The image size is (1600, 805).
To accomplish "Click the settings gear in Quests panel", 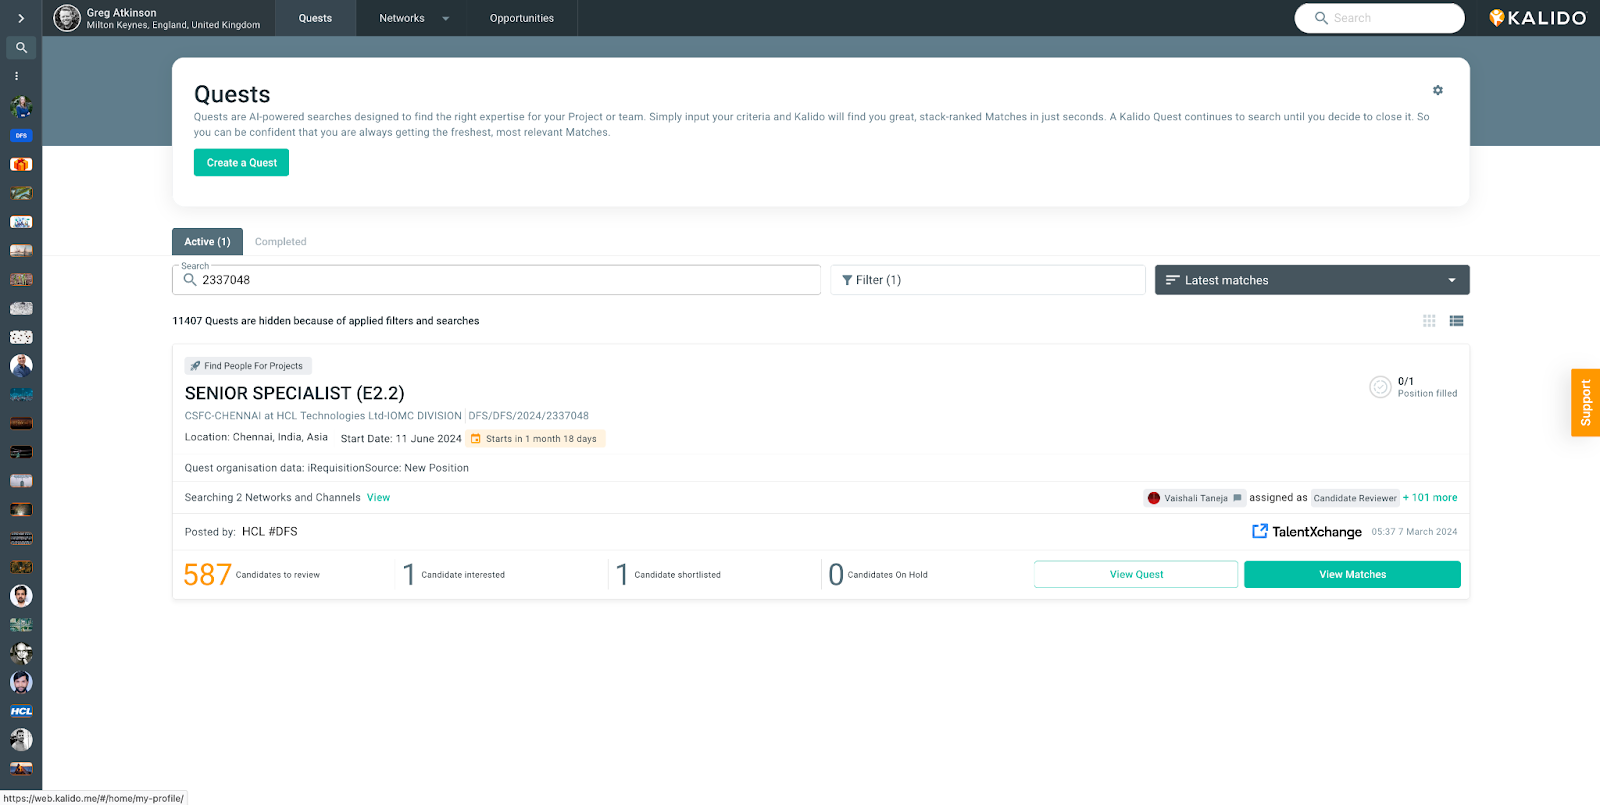I will point(1437,90).
